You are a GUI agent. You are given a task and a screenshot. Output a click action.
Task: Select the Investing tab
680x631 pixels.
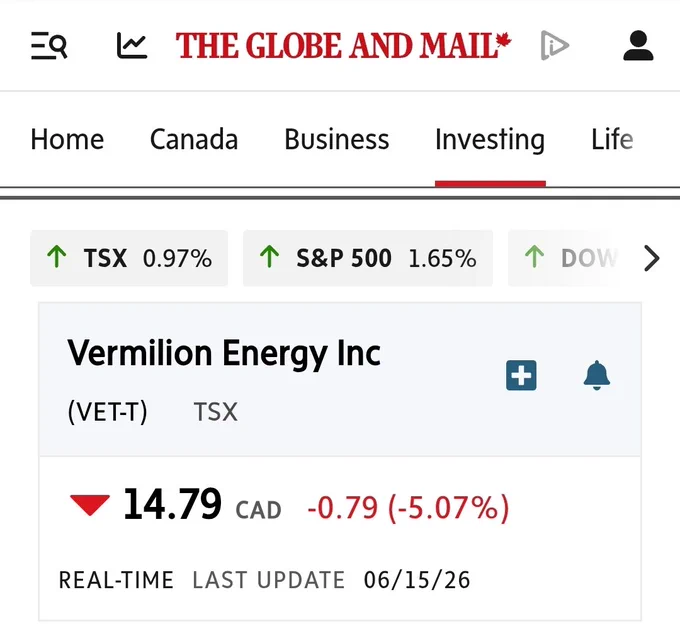[490, 140]
